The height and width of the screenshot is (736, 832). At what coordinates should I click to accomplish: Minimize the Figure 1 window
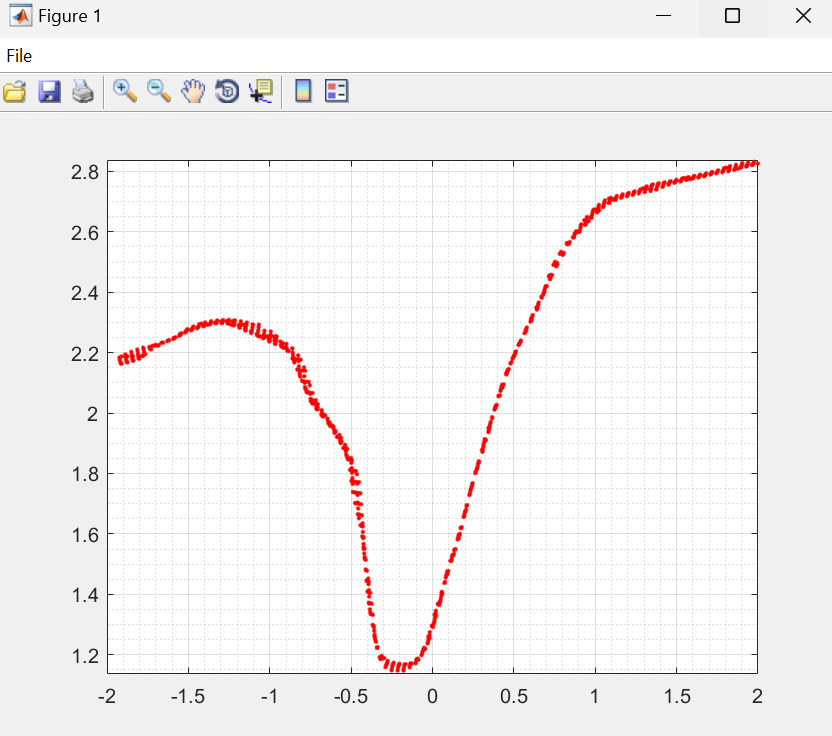pos(662,16)
